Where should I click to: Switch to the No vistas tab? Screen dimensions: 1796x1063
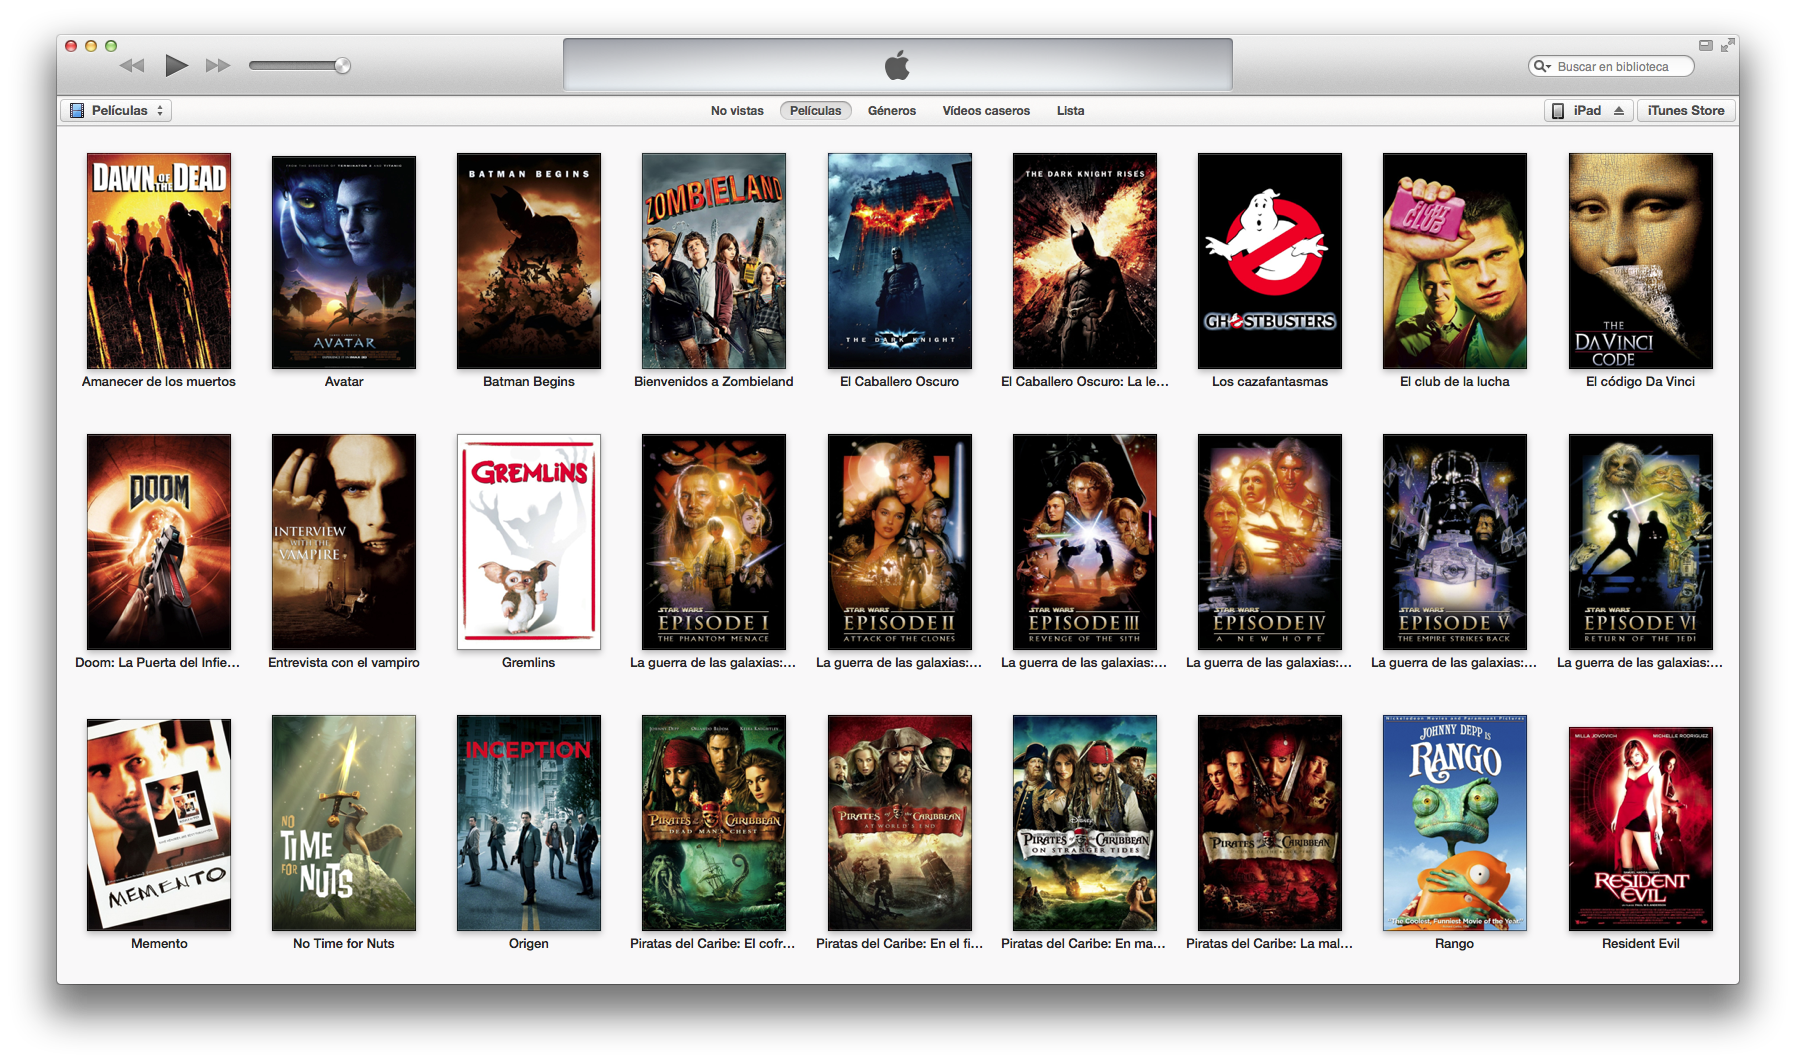(737, 111)
